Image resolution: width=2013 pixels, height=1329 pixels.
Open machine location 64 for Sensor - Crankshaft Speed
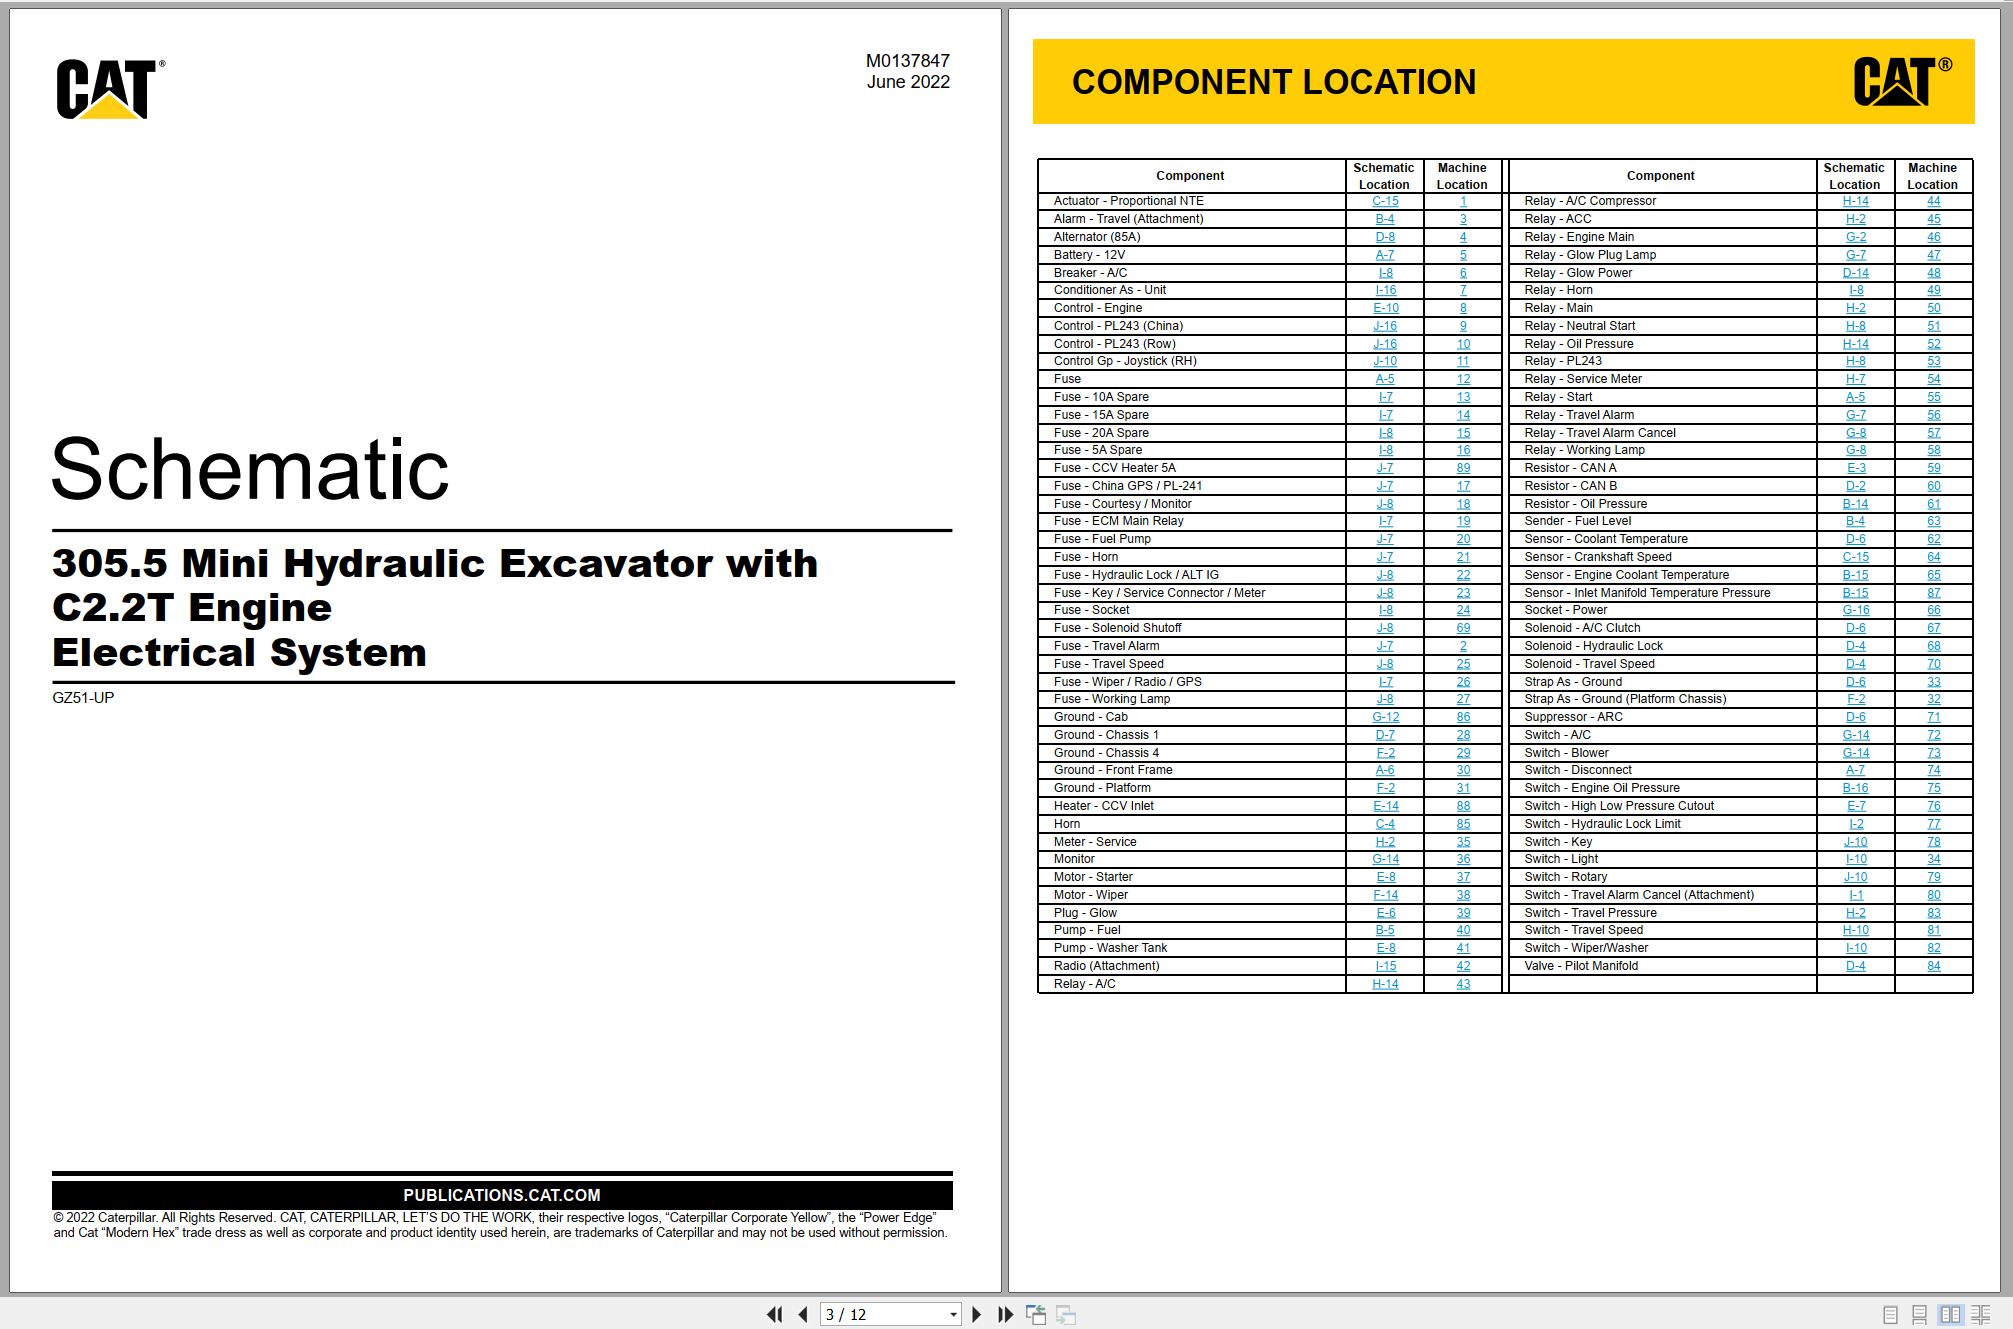tap(1934, 557)
